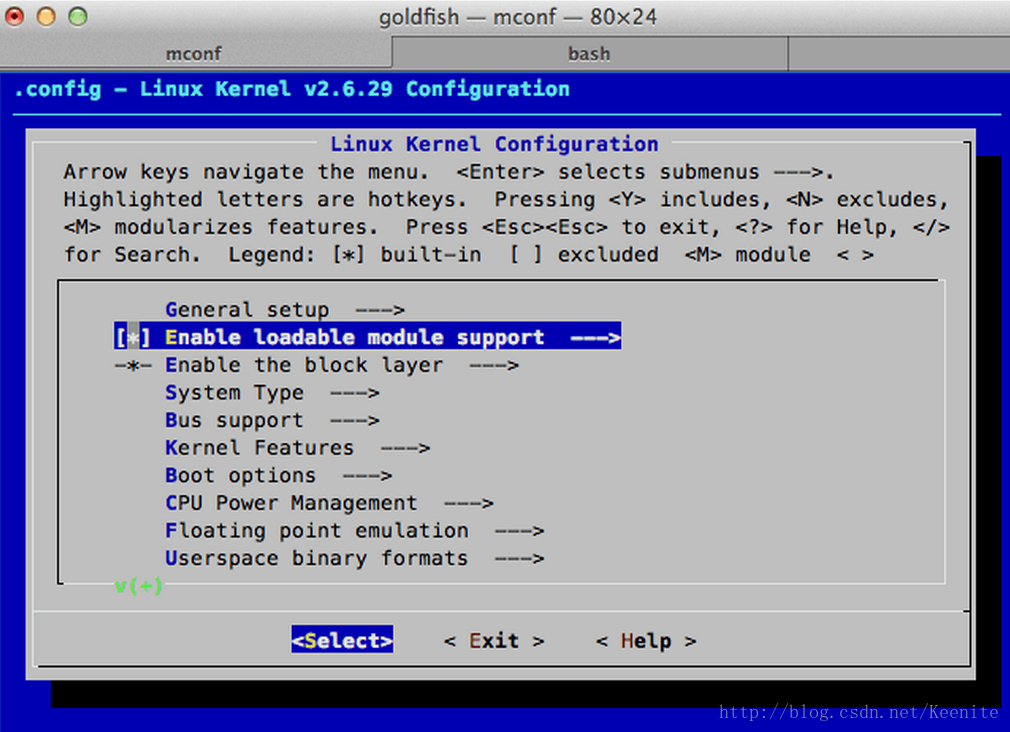The image size is (1010, 732).
Task: Click the arrow after CPU Power Management
Action: click(x=469, y=504)
